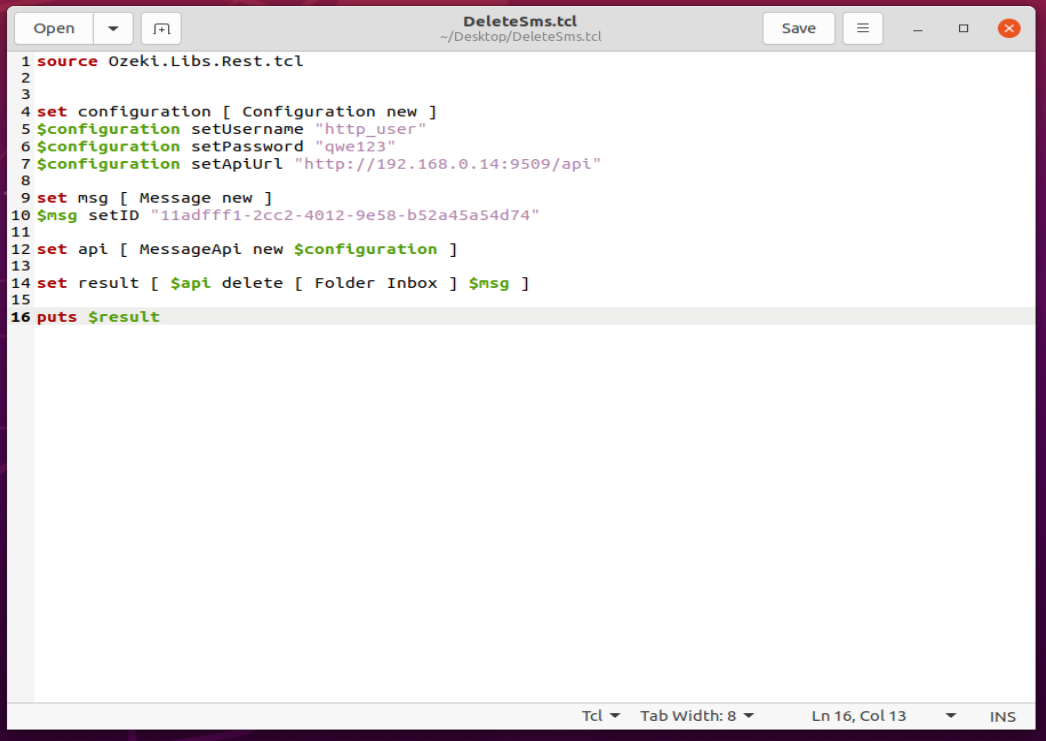Click 'Configuration new' on line 4
This screenshot has height=741, width=1046.
[330, 111]
